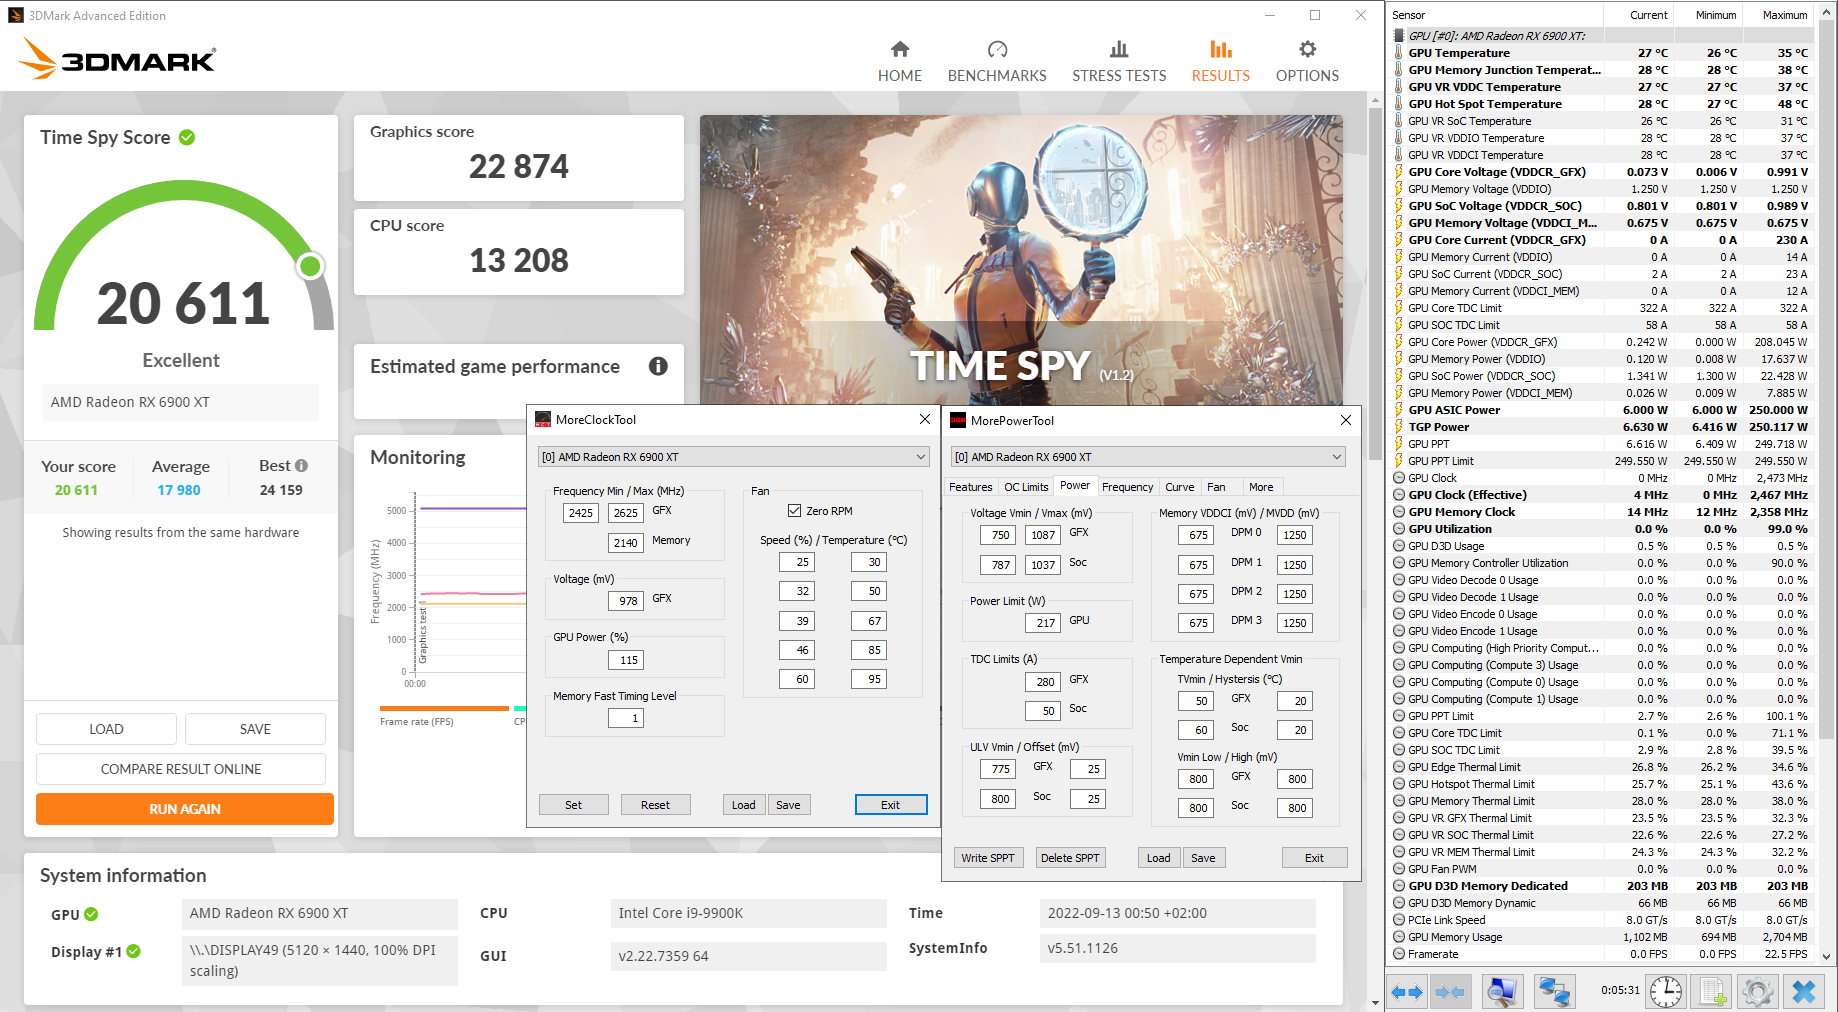Click the Maximum column header
The width and height of the screenshot is (1838, 1012).
[1779, 15]
